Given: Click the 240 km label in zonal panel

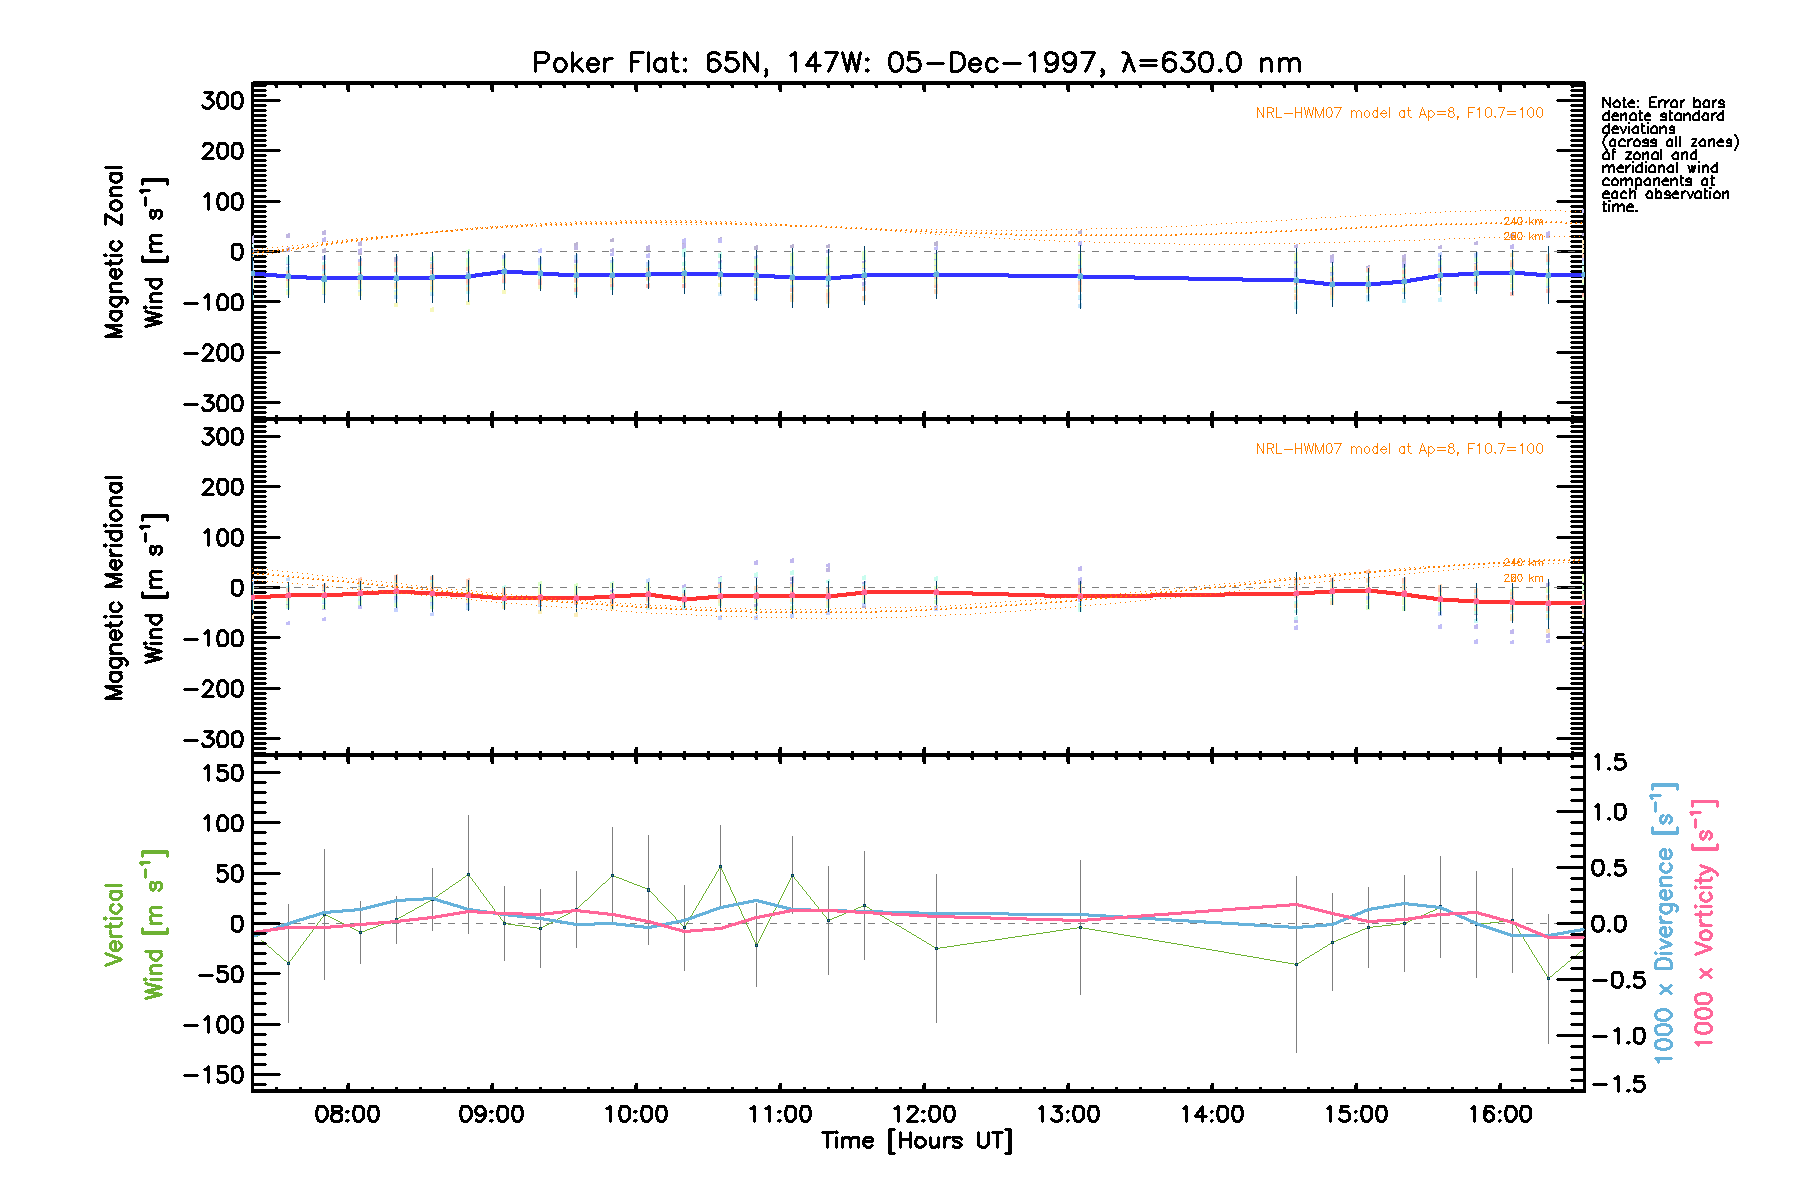Looking at the screenshot, I should [1522, 221].
